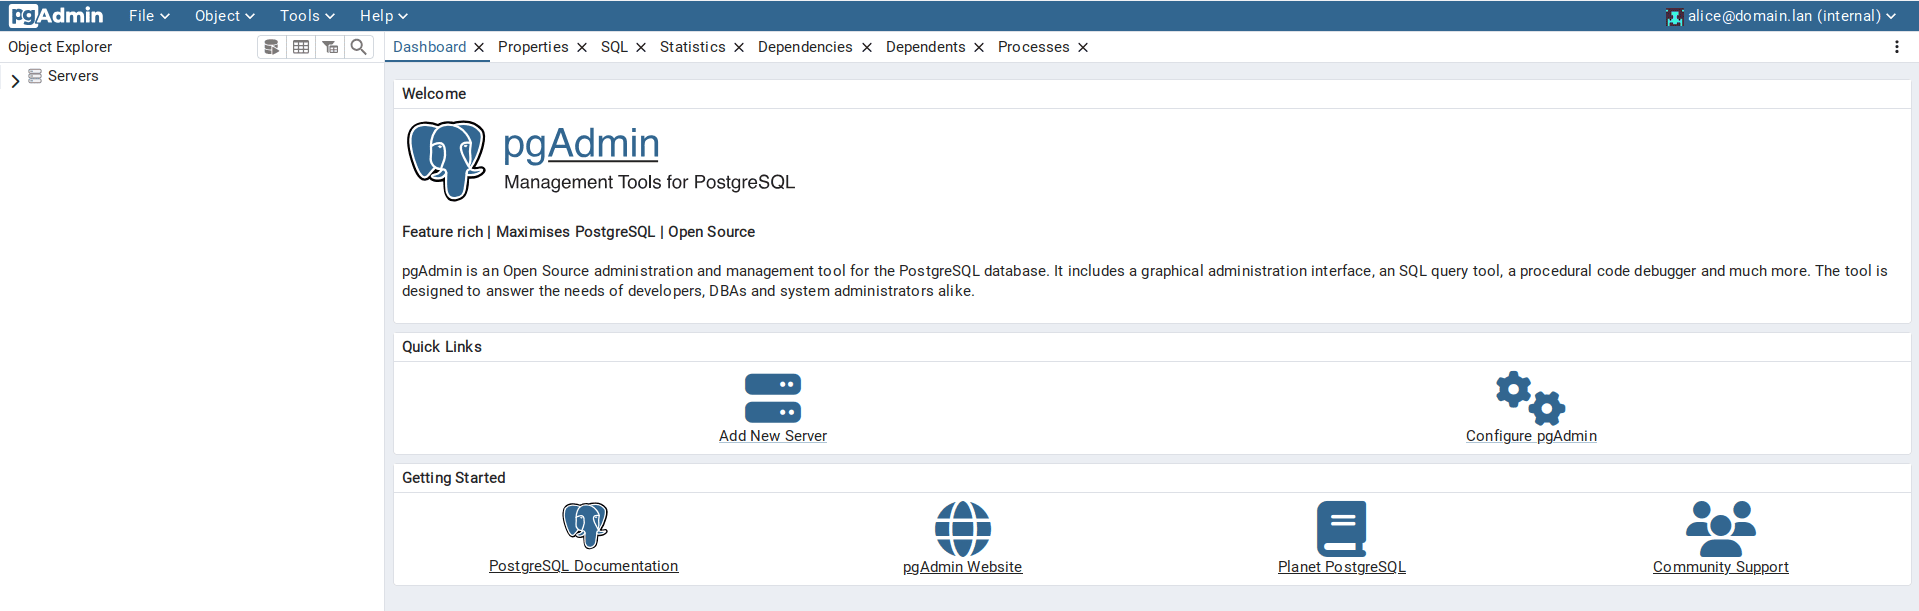
Task: Select the Servers item in the tree
Action: click(x=73, y=76)
